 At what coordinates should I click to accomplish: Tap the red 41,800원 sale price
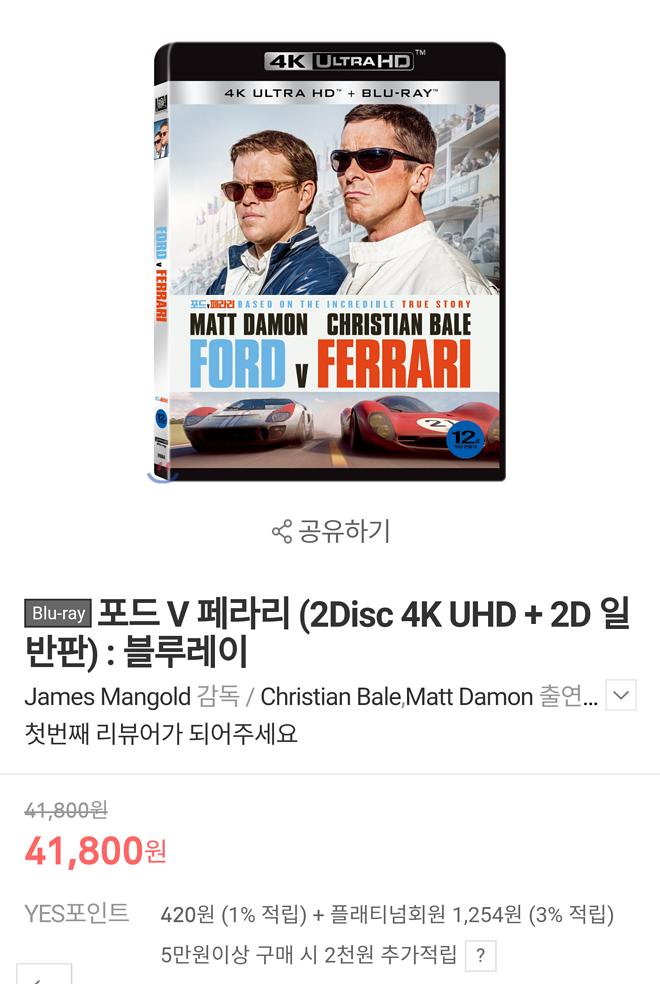tap(95, 851)
